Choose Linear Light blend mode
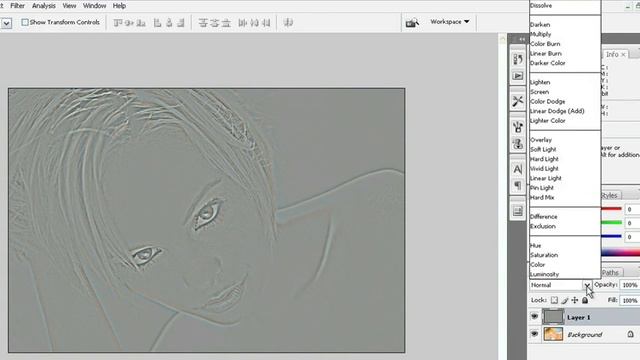Screen dimensions: 640x360 pos(546,178)
